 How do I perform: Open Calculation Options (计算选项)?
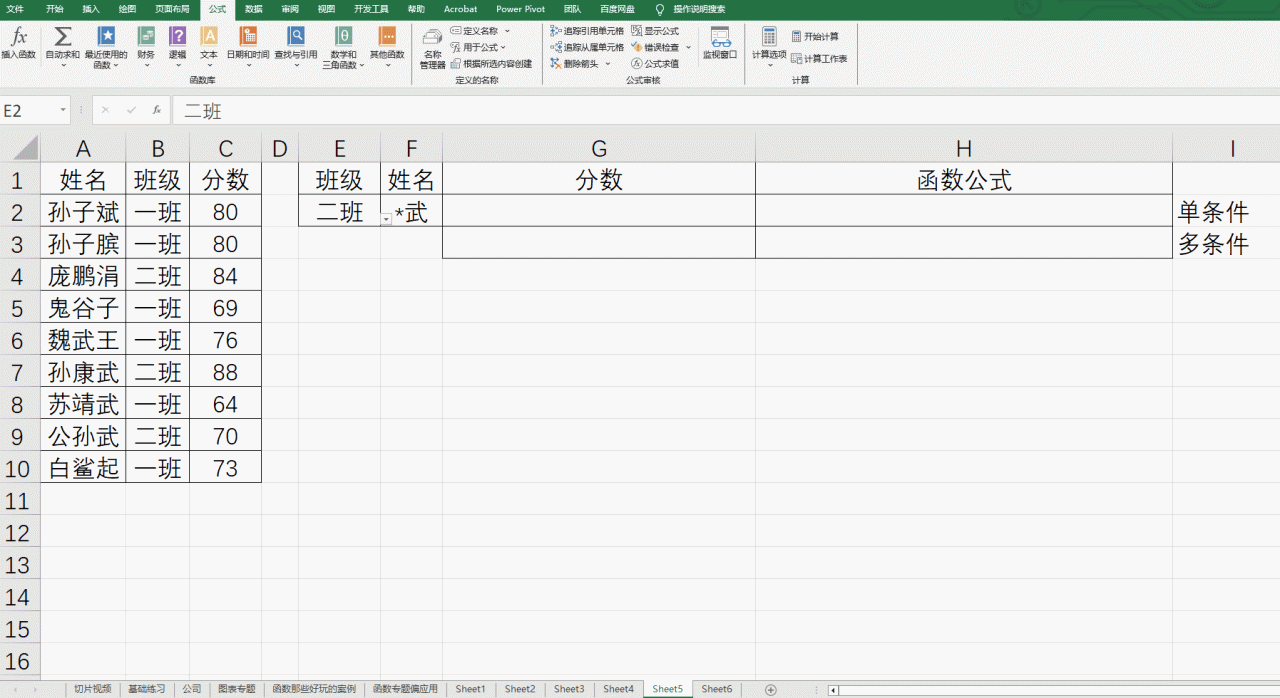[x=769, y=47]
